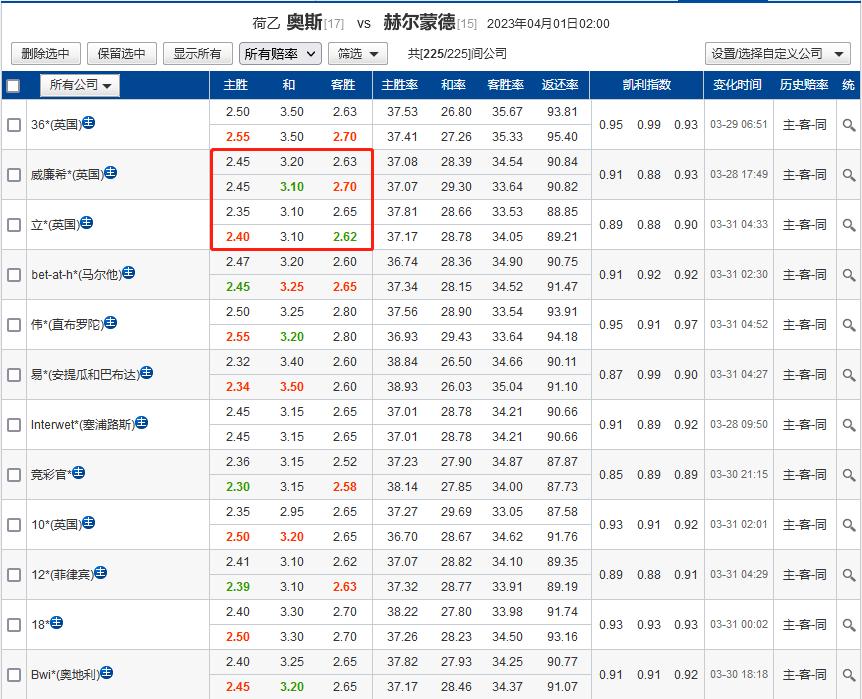Toggle the select-all checkbox in the header
The width and height of the screenshot is (862, 699).
click(12, 86)
